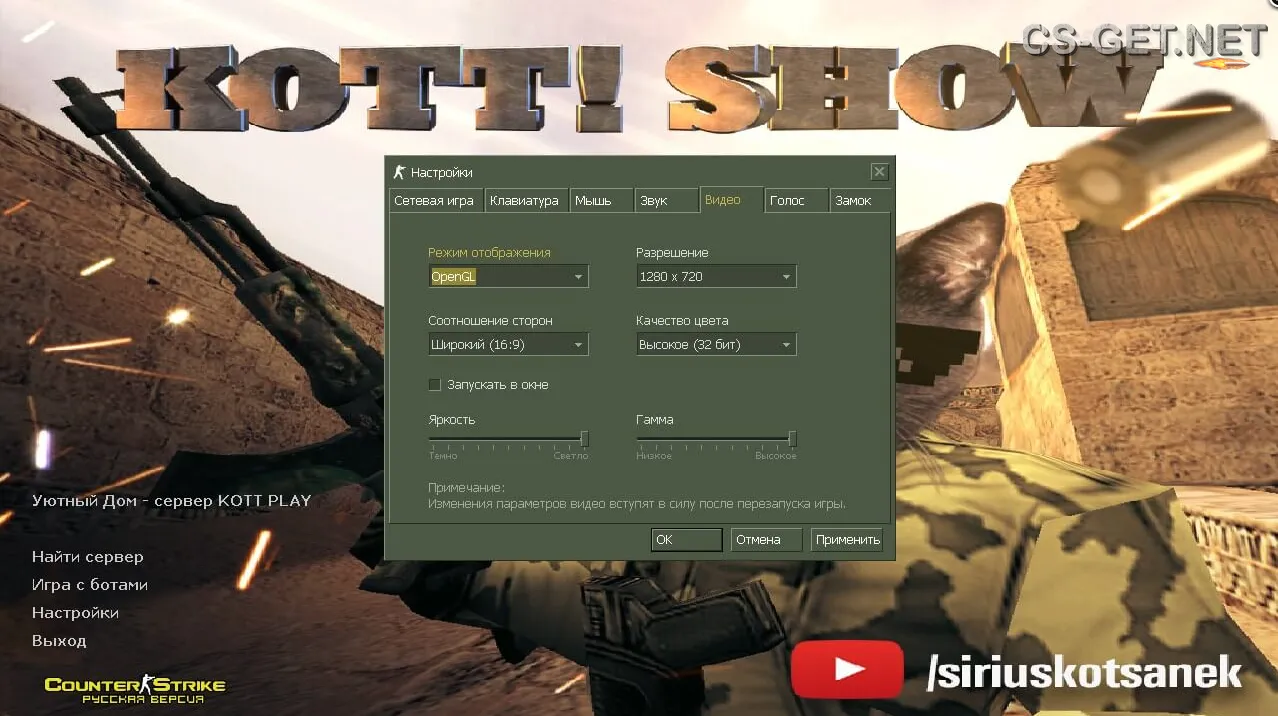Click the Низкое label under the gamma slider

click(x=654, y=456)
